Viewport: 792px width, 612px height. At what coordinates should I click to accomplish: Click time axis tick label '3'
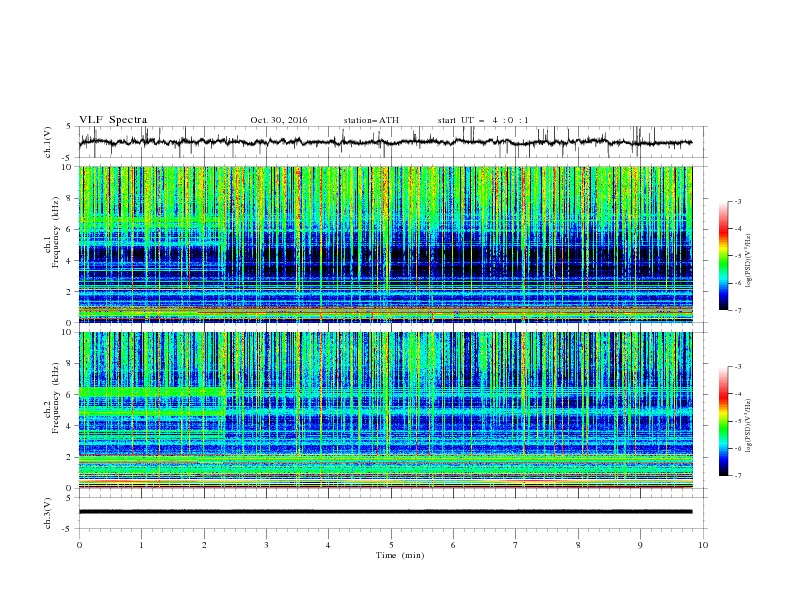[266, 545]
